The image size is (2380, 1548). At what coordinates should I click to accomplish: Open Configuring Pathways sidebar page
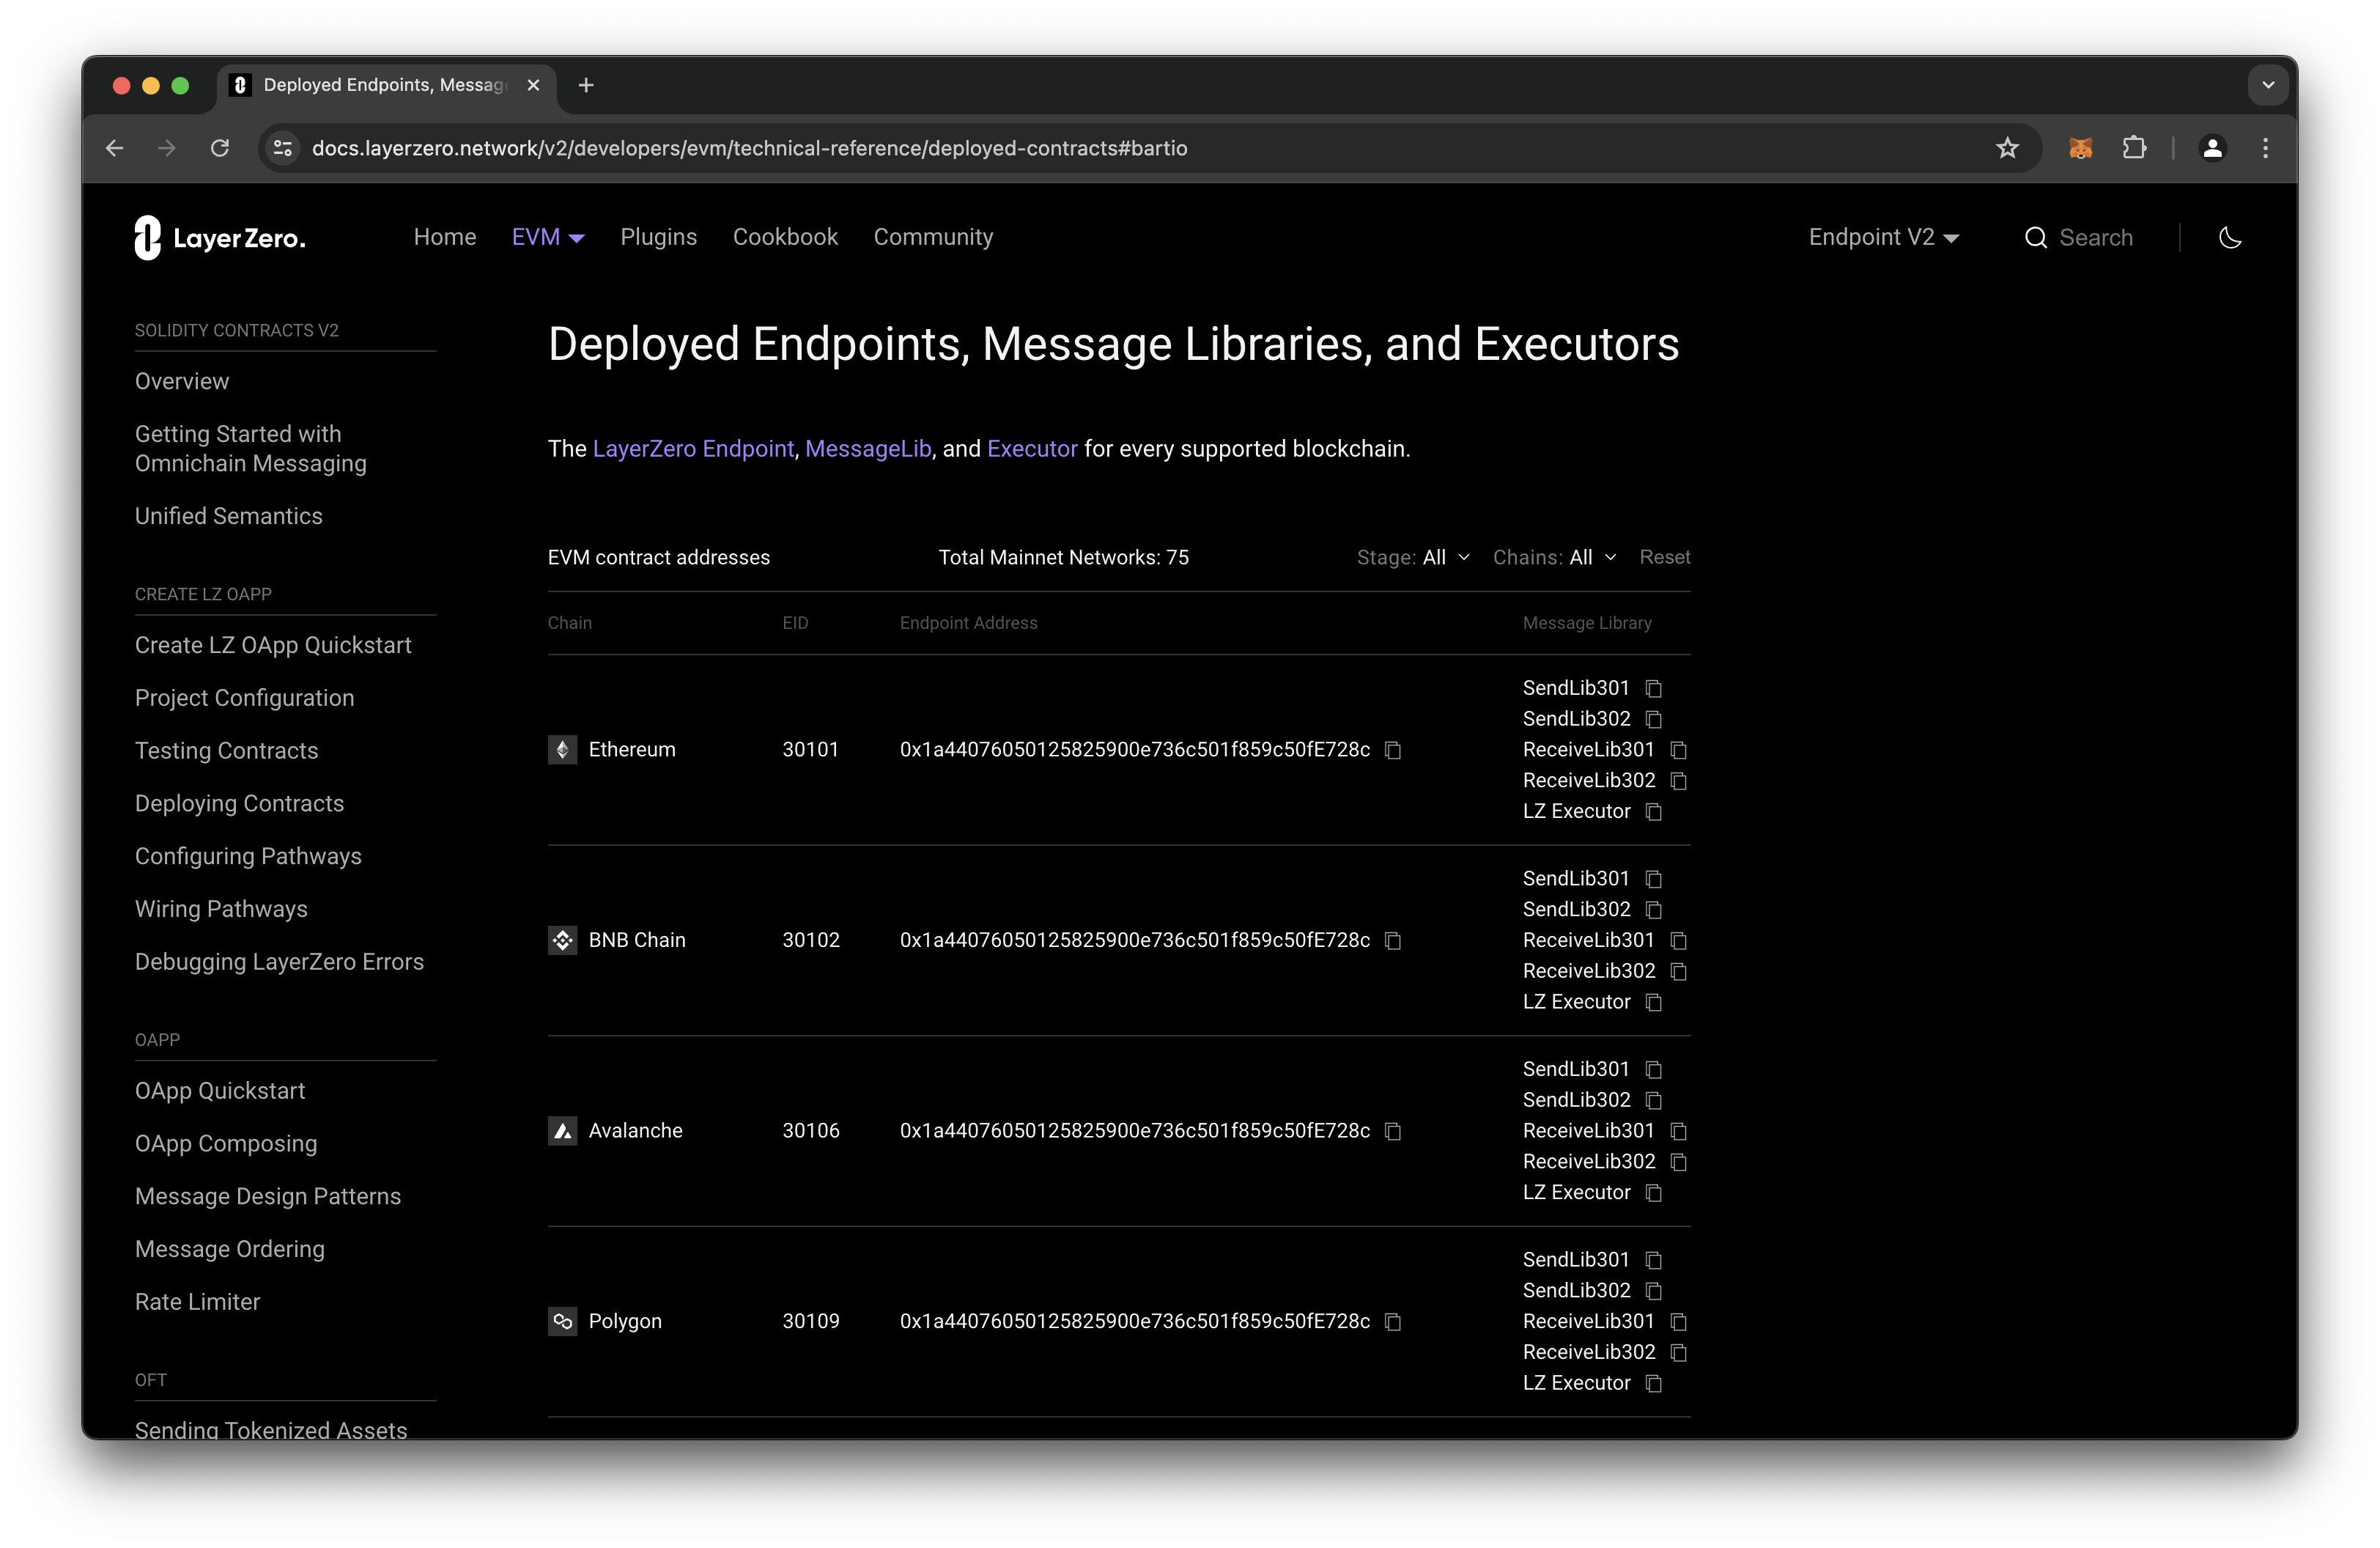point(248,856)
